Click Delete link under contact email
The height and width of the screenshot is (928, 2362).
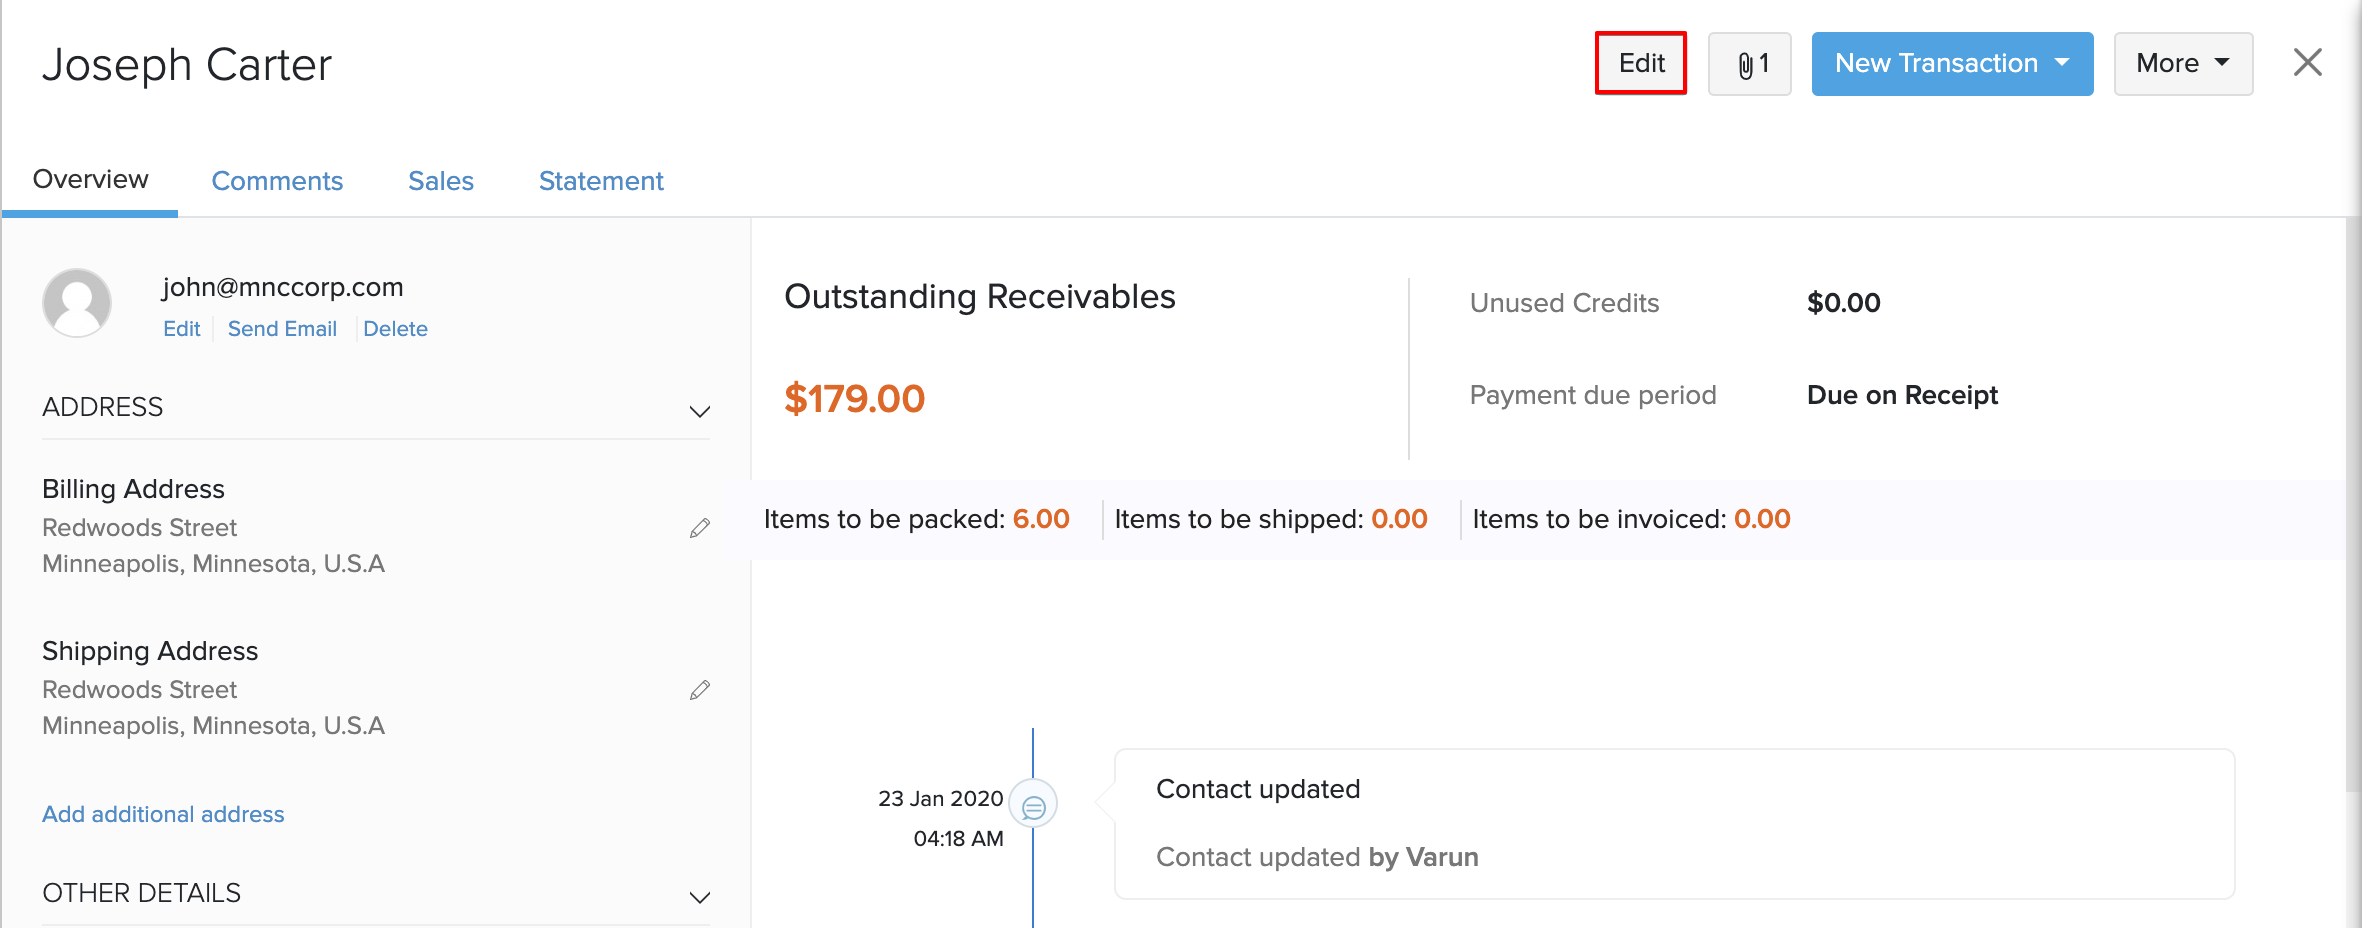click(395, 329)
